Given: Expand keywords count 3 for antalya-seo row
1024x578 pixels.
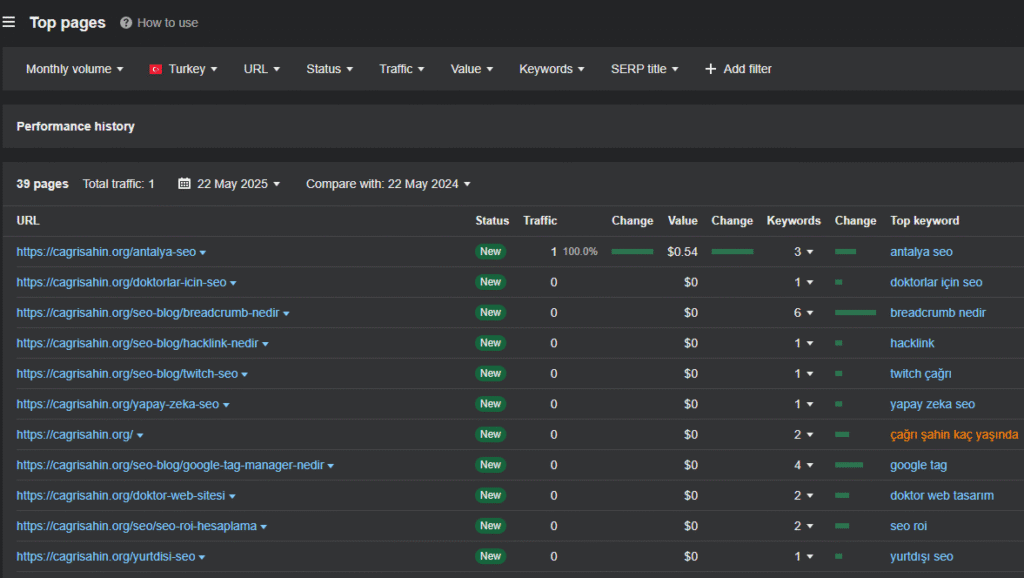Looking at the screenshot, I should pyautogui.click(x=803, y=251).
